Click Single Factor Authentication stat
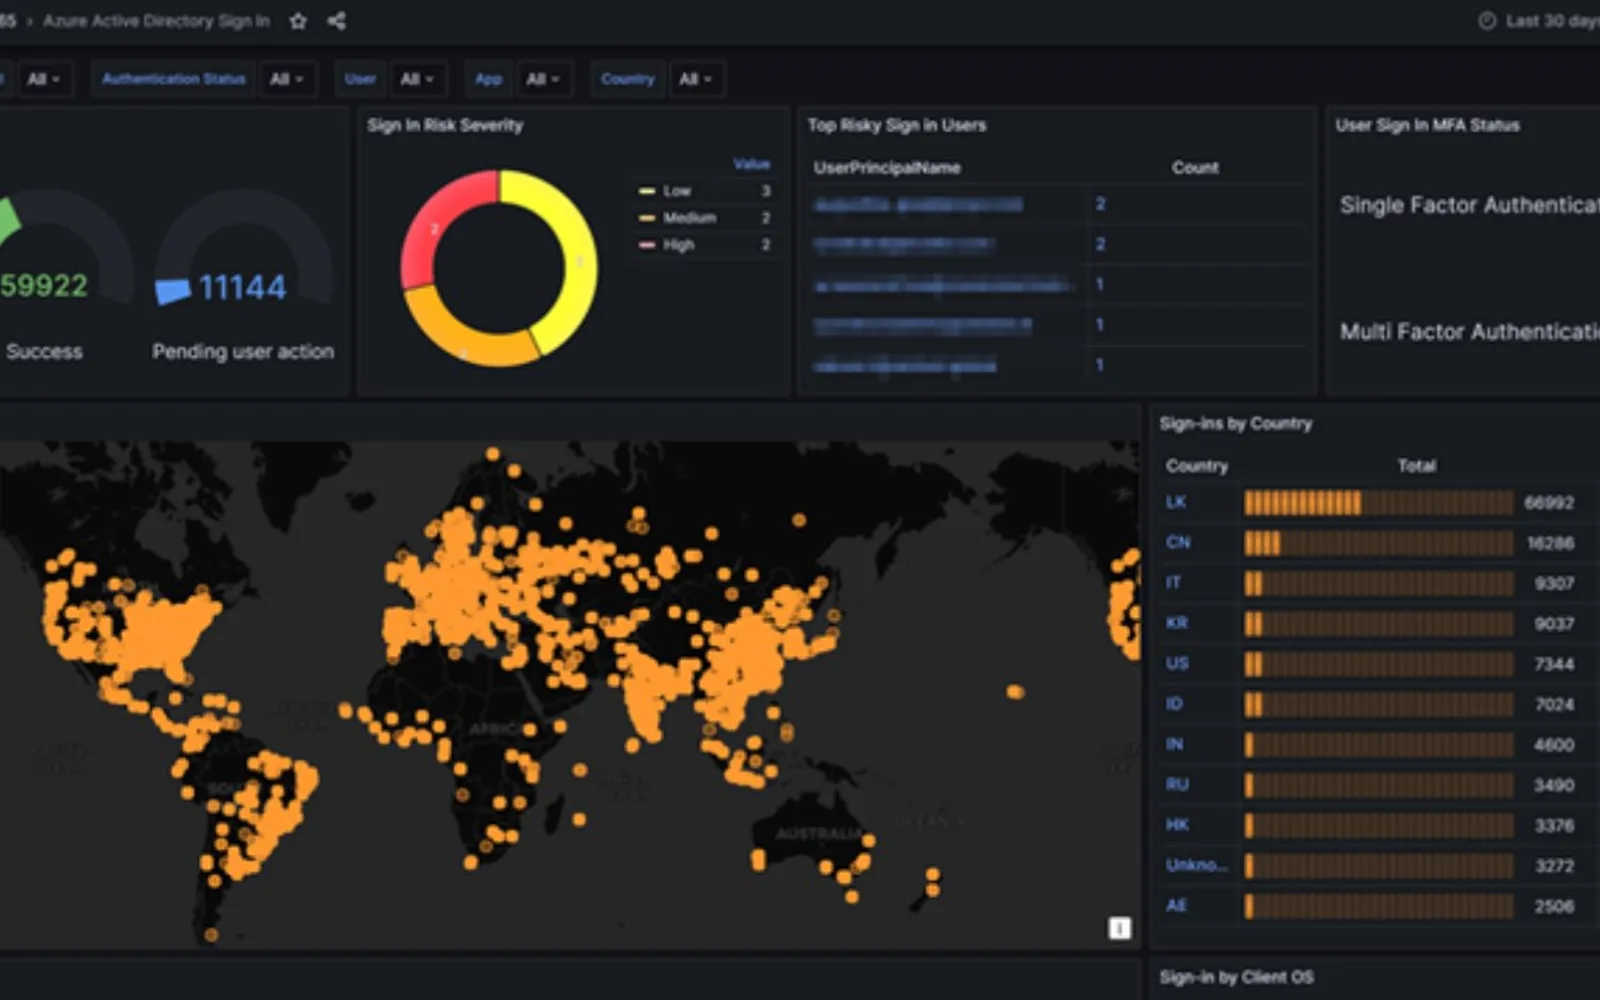Image resolution: width=1600 pixels, height=1000 pixels. point(1469,205)
